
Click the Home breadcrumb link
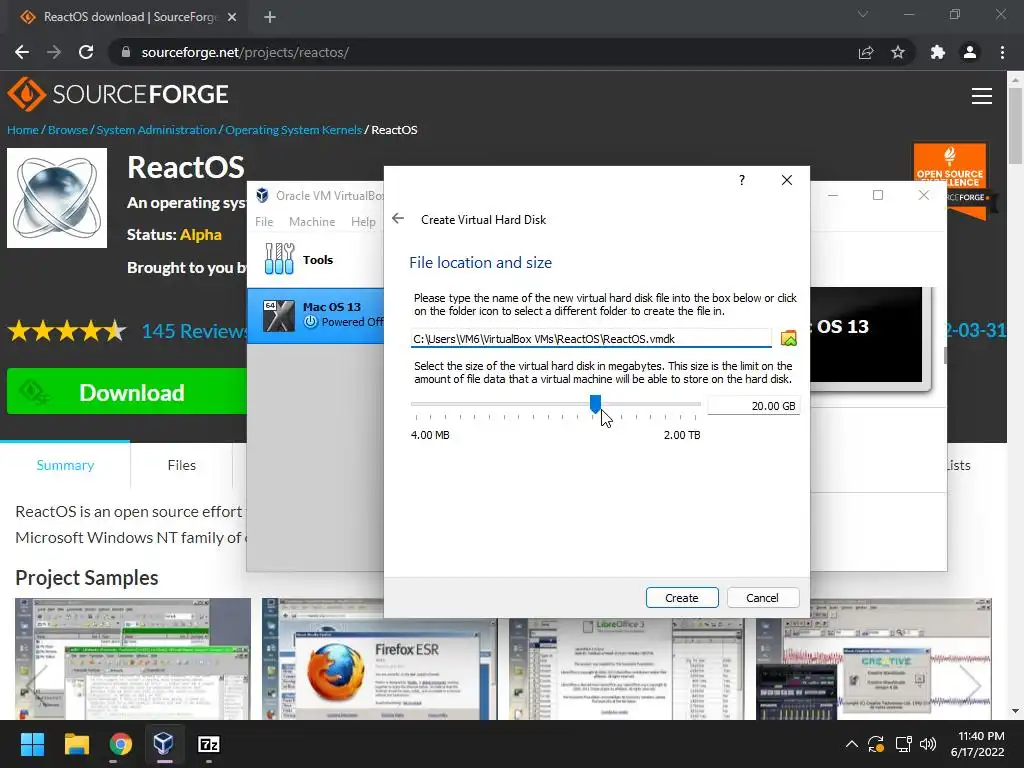(23, 129)
